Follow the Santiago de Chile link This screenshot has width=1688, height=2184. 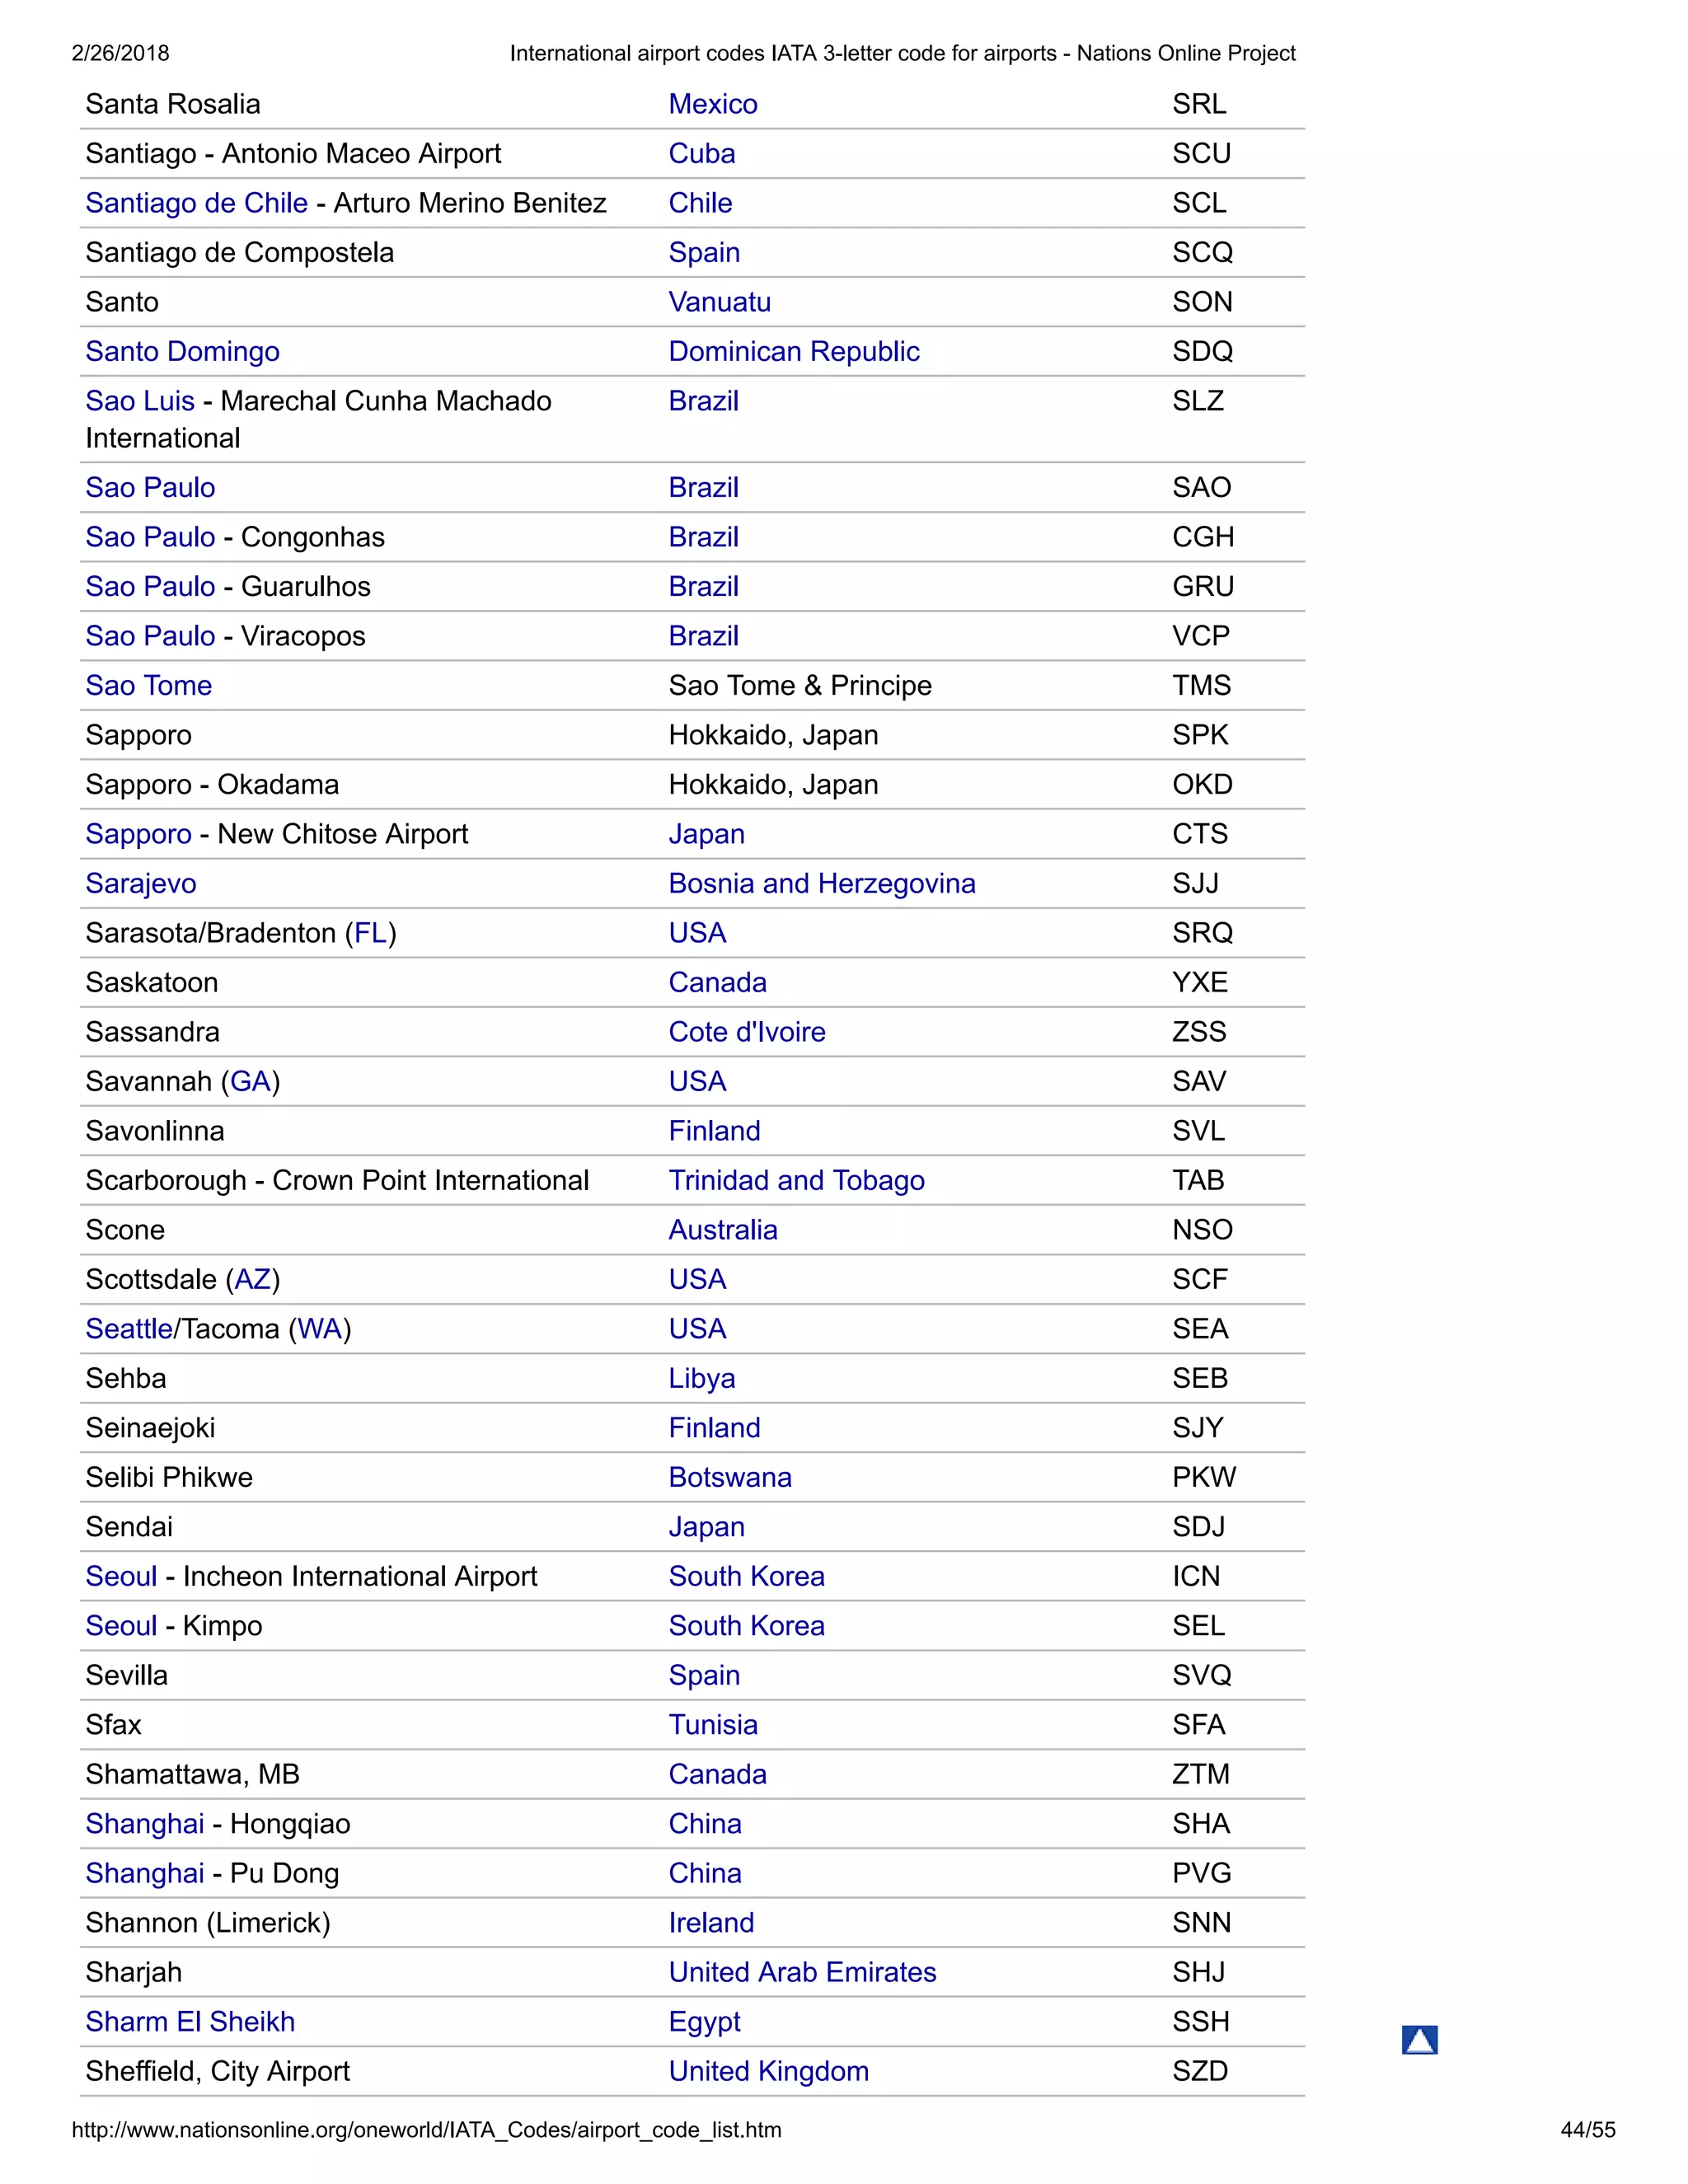[196, 203]
